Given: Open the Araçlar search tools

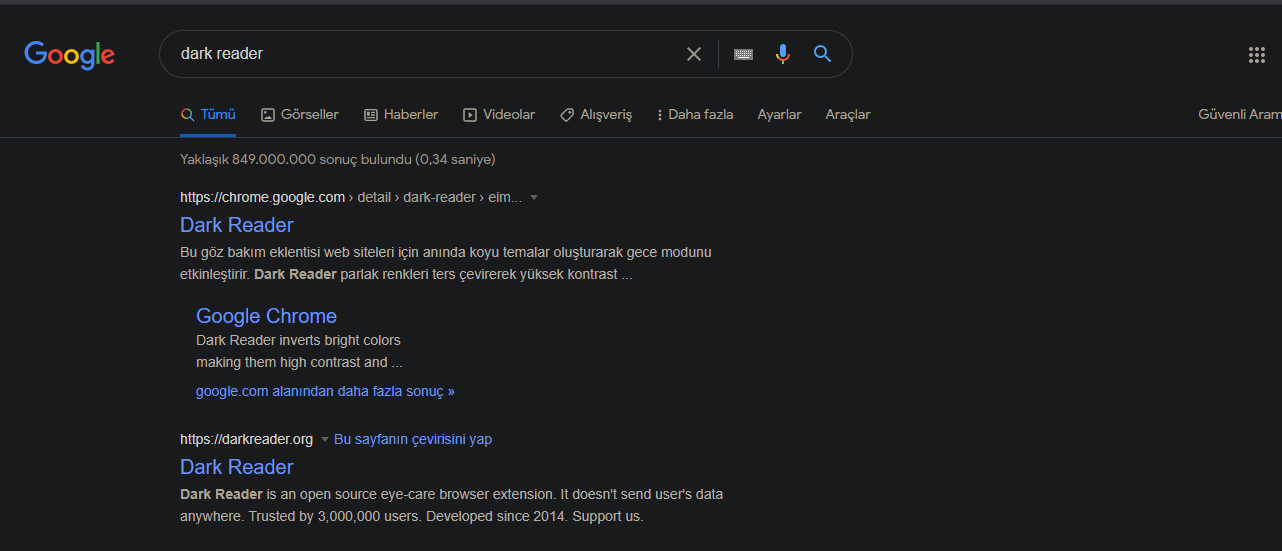Looking at the screenshot, I should tap(848, 115).
